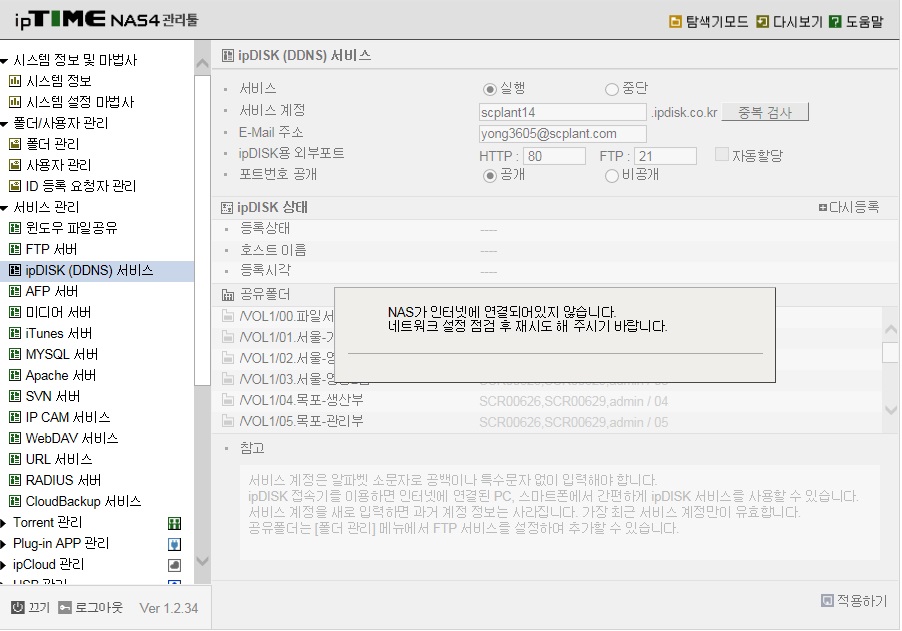Open CloudBackup 서비스 menu item
The image size is (902, 631).
pyautogui.click(x=83, y=502)
